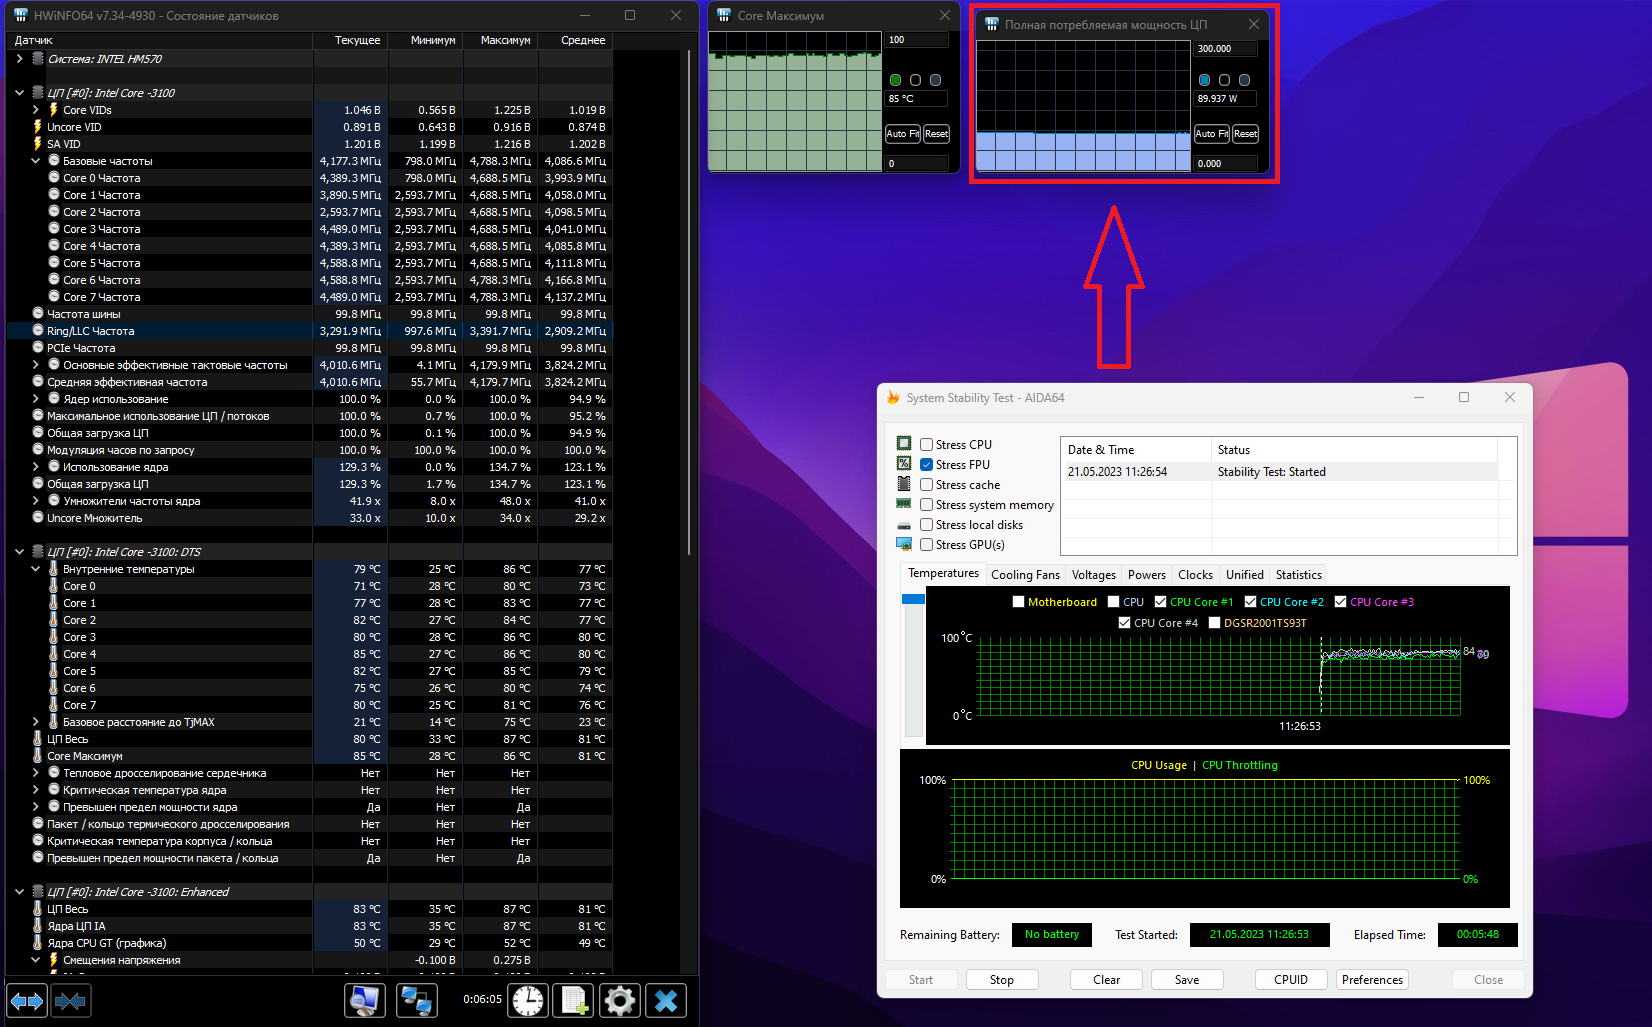
Task: Expand the Core VIDs row
Action: (36, 110)
